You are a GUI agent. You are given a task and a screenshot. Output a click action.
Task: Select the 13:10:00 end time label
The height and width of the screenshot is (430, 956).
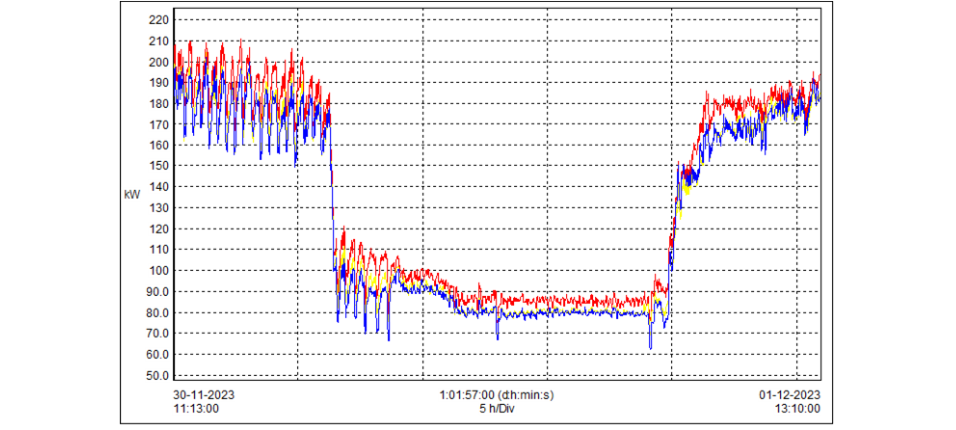pos(796,409)
